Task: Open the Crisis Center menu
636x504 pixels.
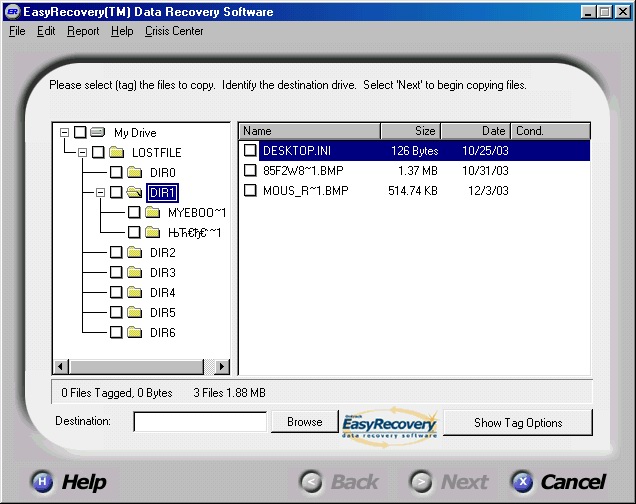Action: [174, 31]
